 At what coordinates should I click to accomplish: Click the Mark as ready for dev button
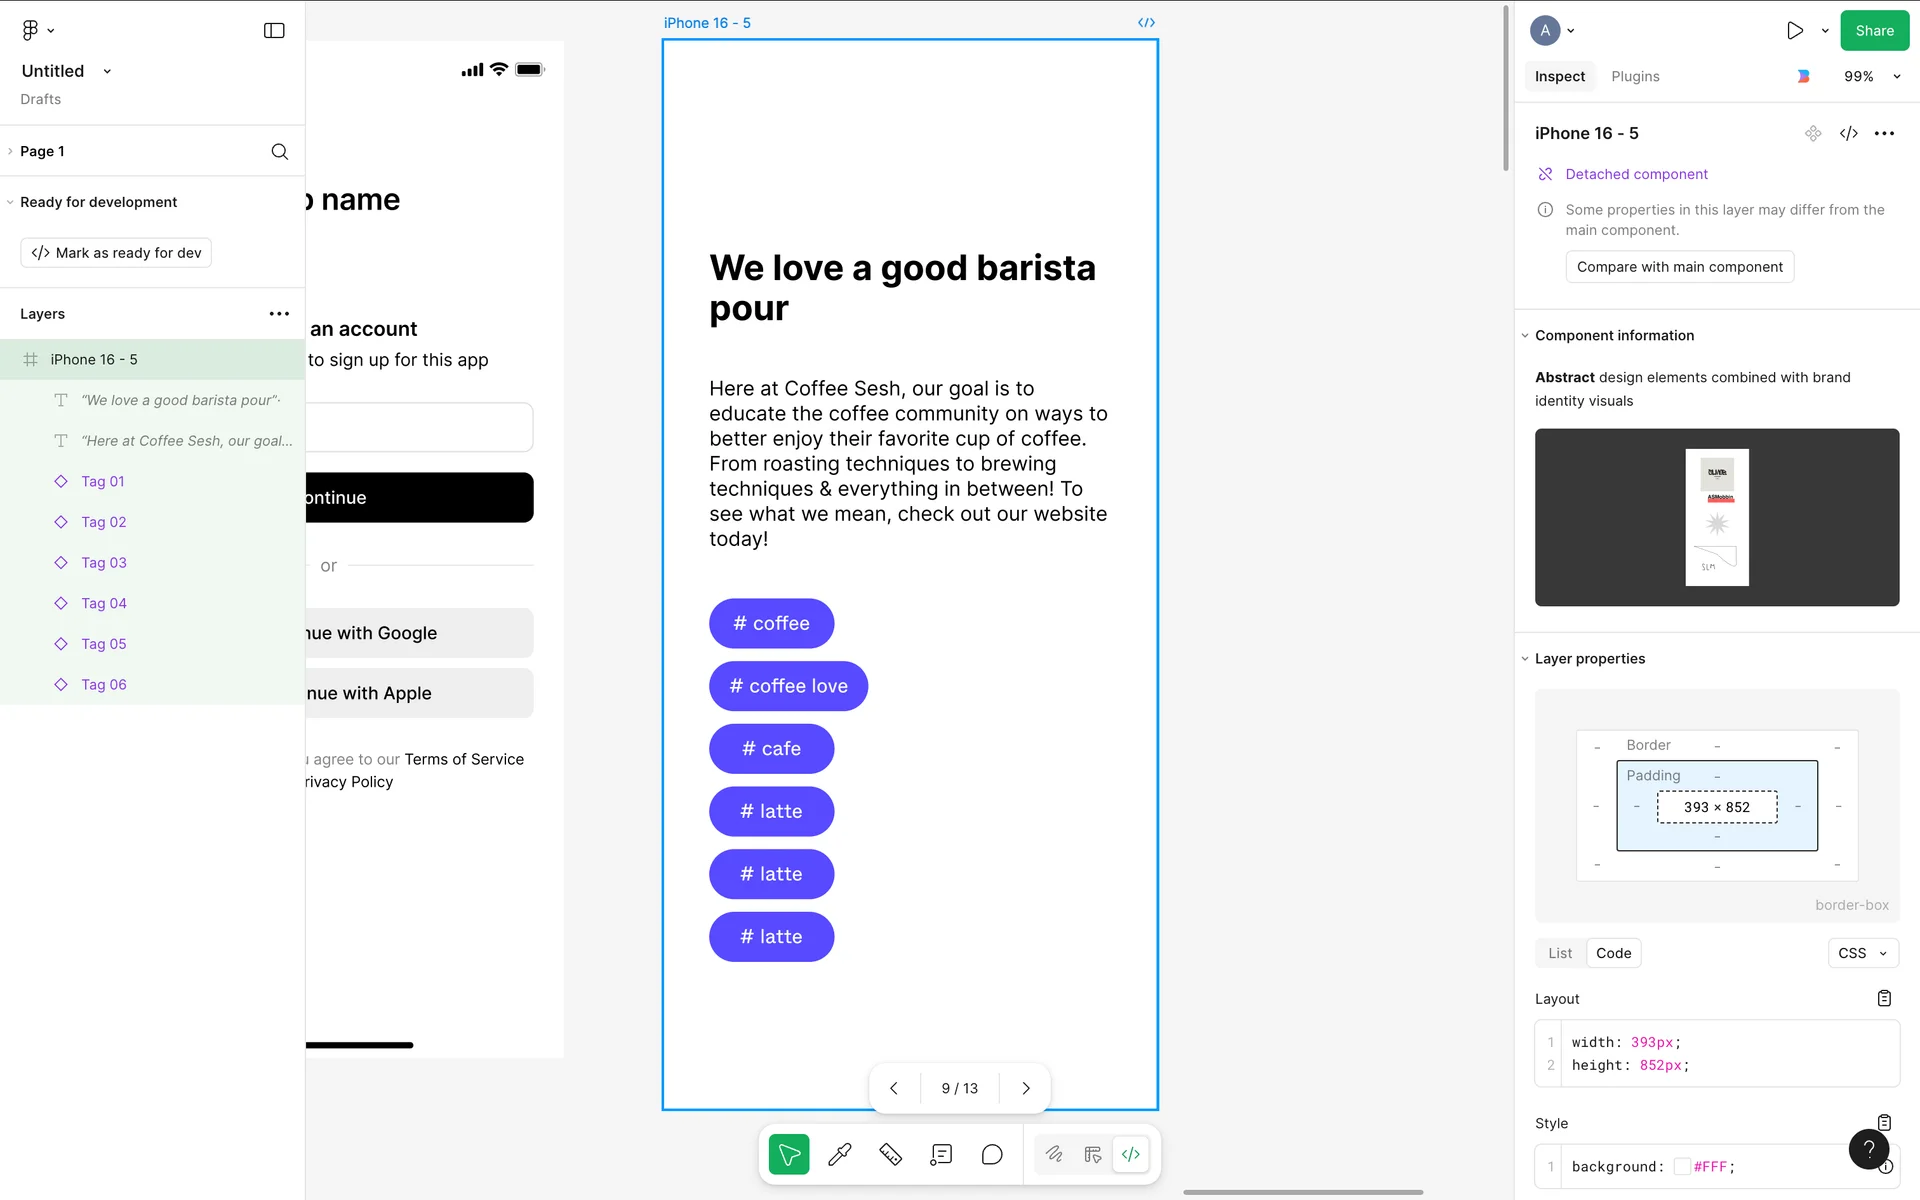click(116, 253)
